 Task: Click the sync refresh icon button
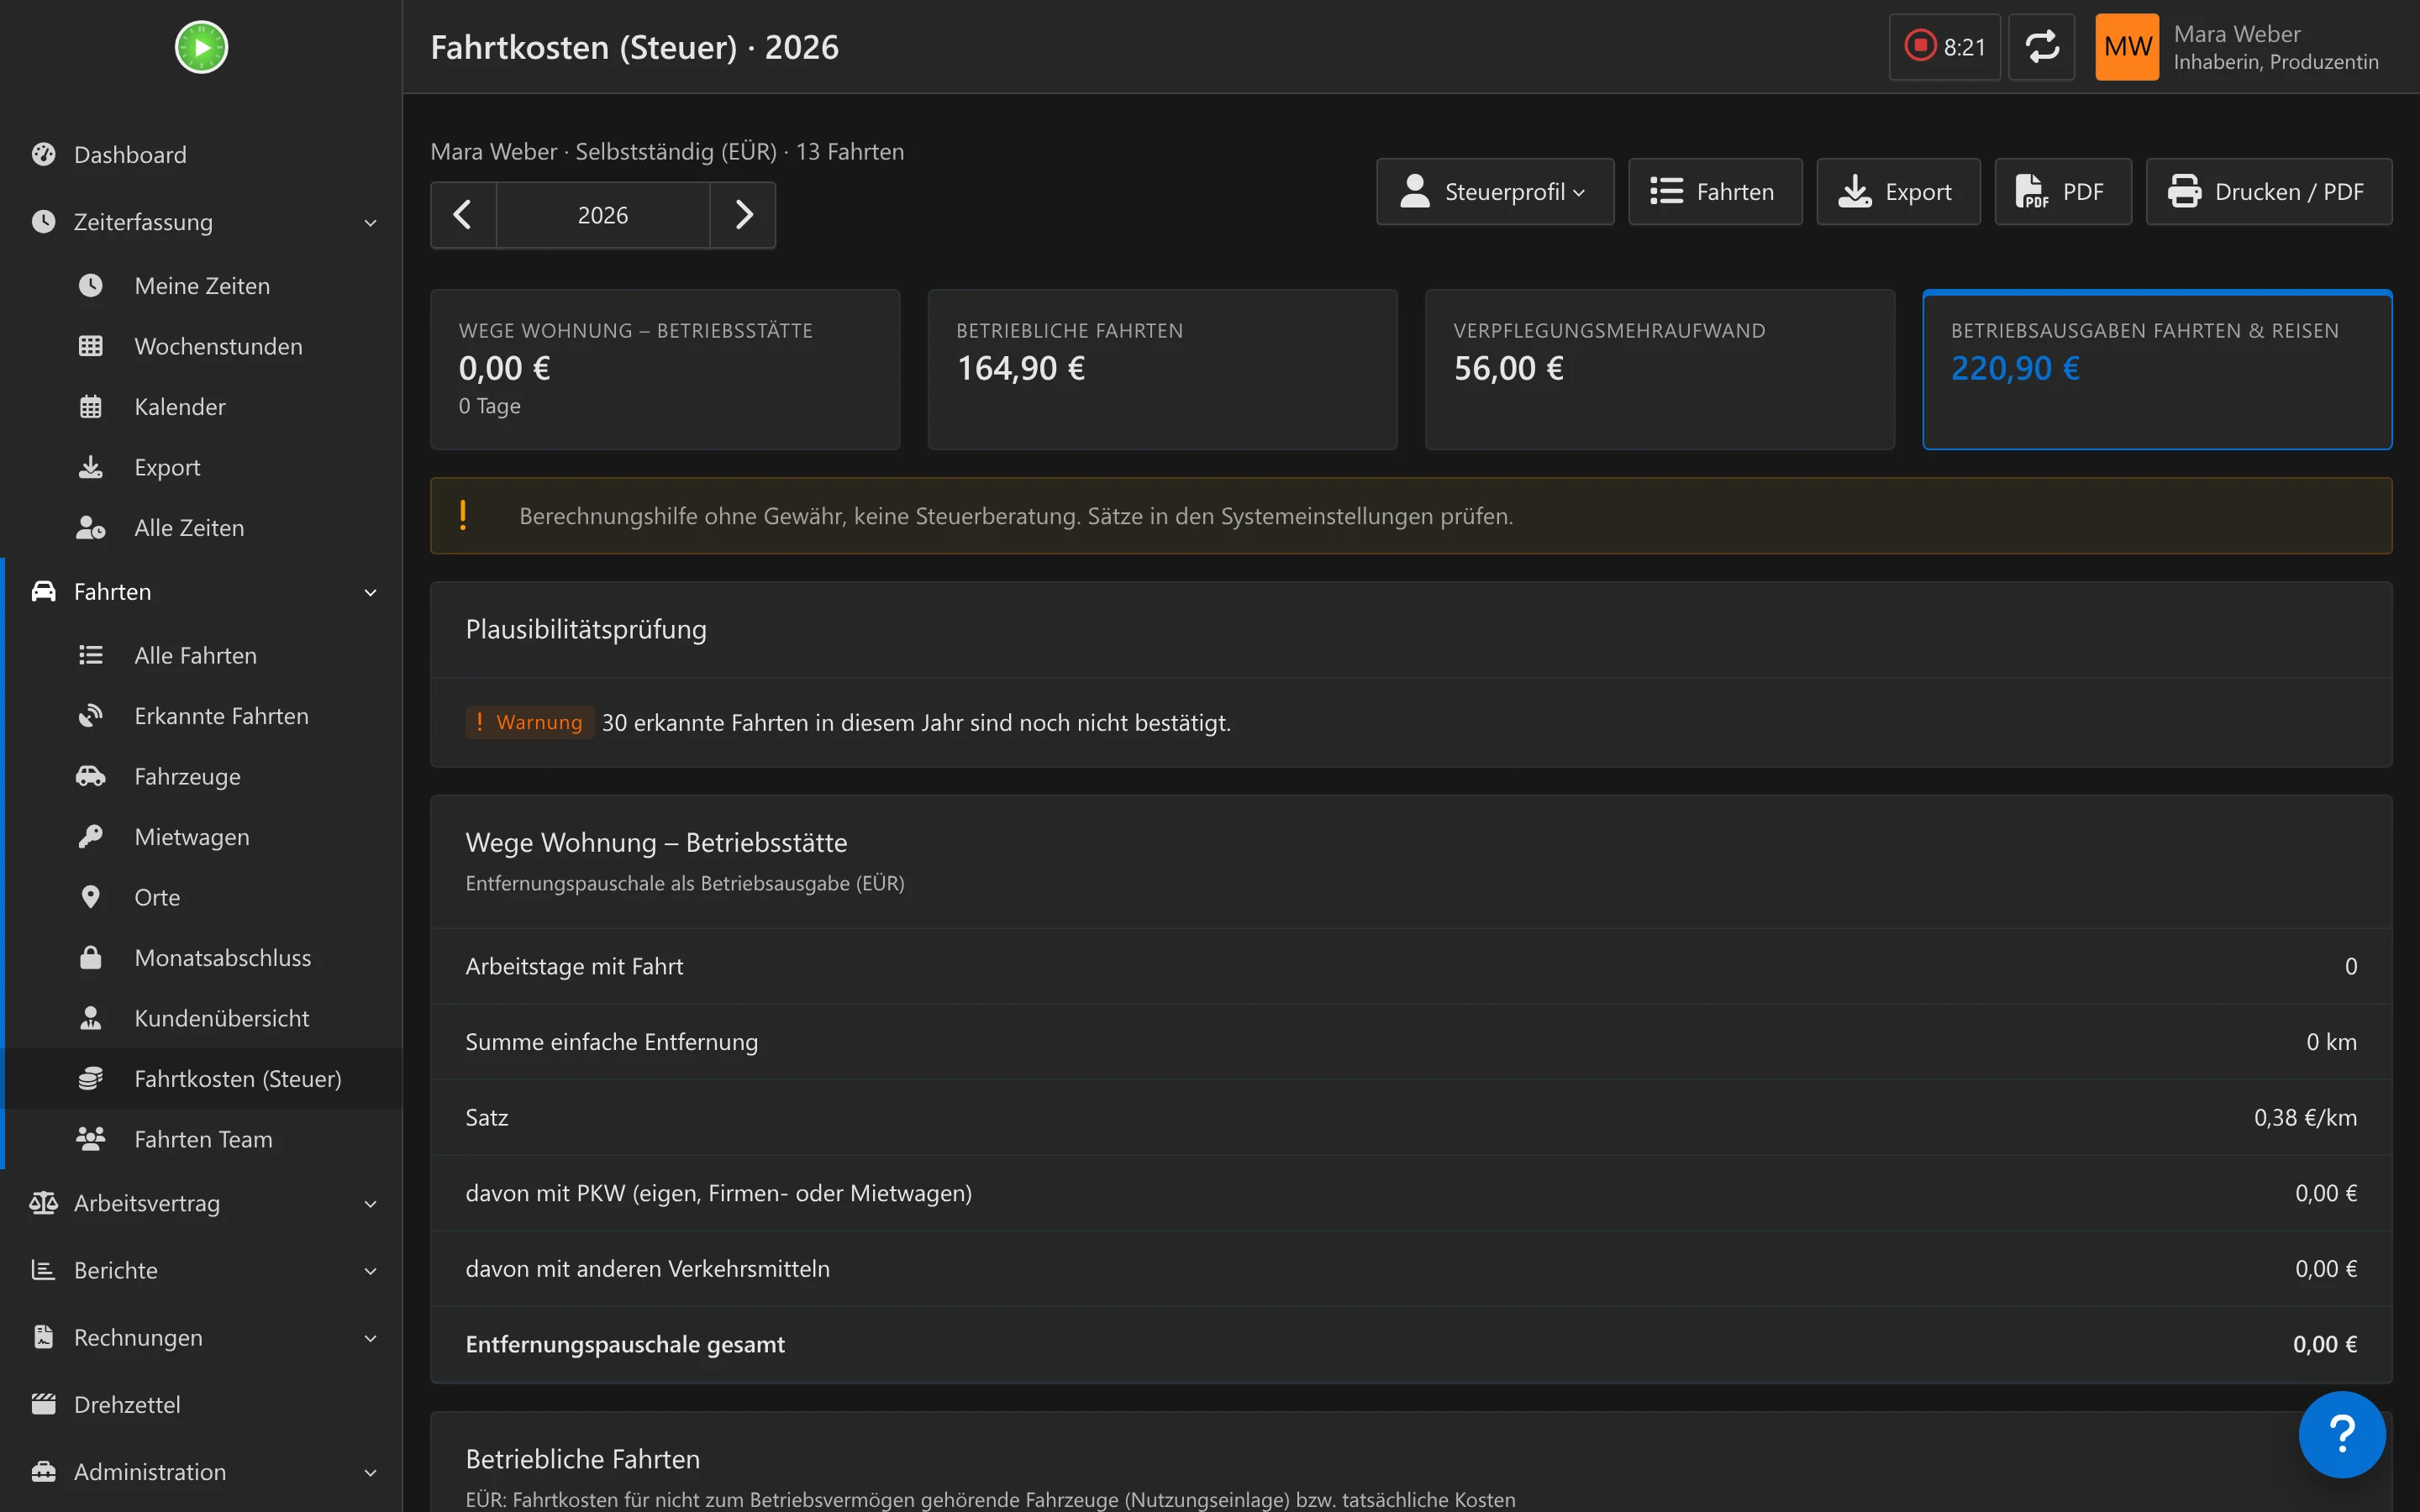point(2041,47)
